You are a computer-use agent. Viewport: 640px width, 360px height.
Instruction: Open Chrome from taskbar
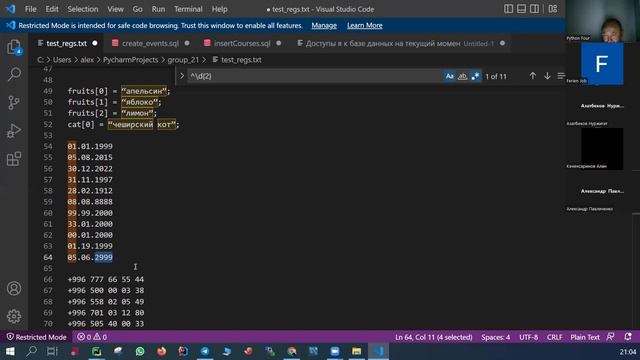click(291, 351)
